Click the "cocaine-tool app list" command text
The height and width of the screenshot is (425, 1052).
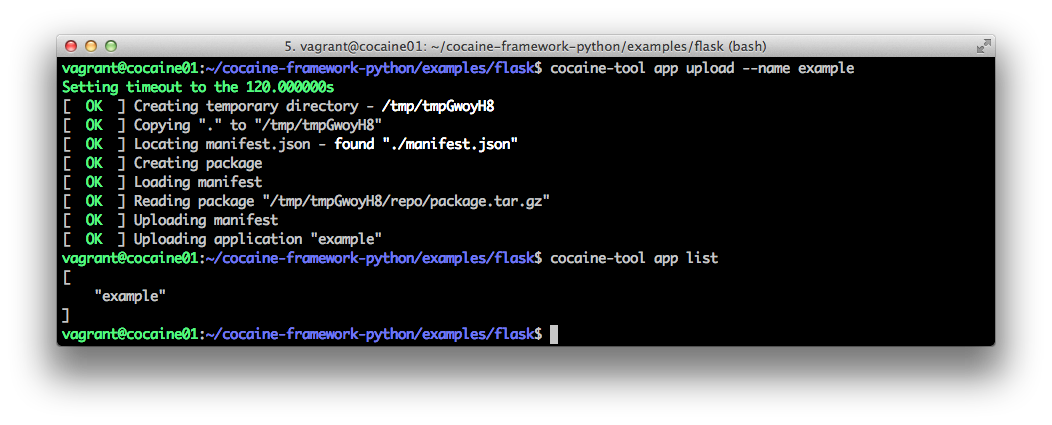coord(634,258)
